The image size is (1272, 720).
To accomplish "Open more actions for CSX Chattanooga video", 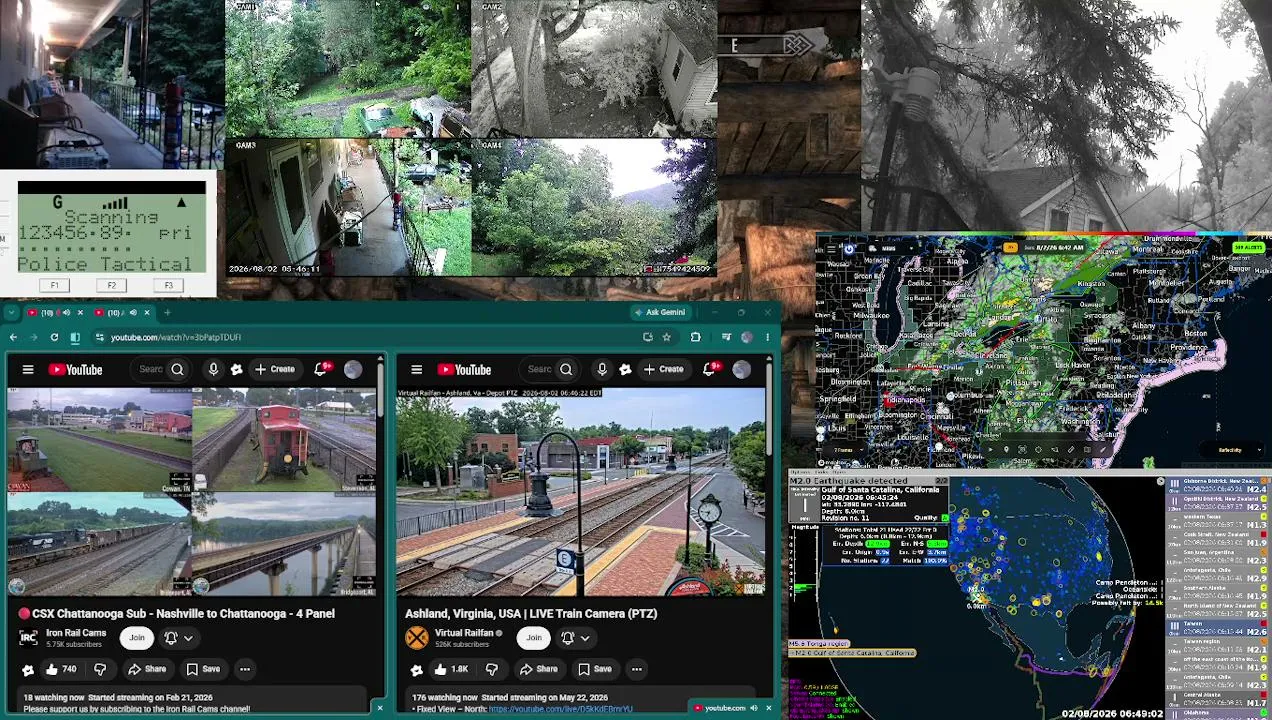I will [x=244, y=669].
